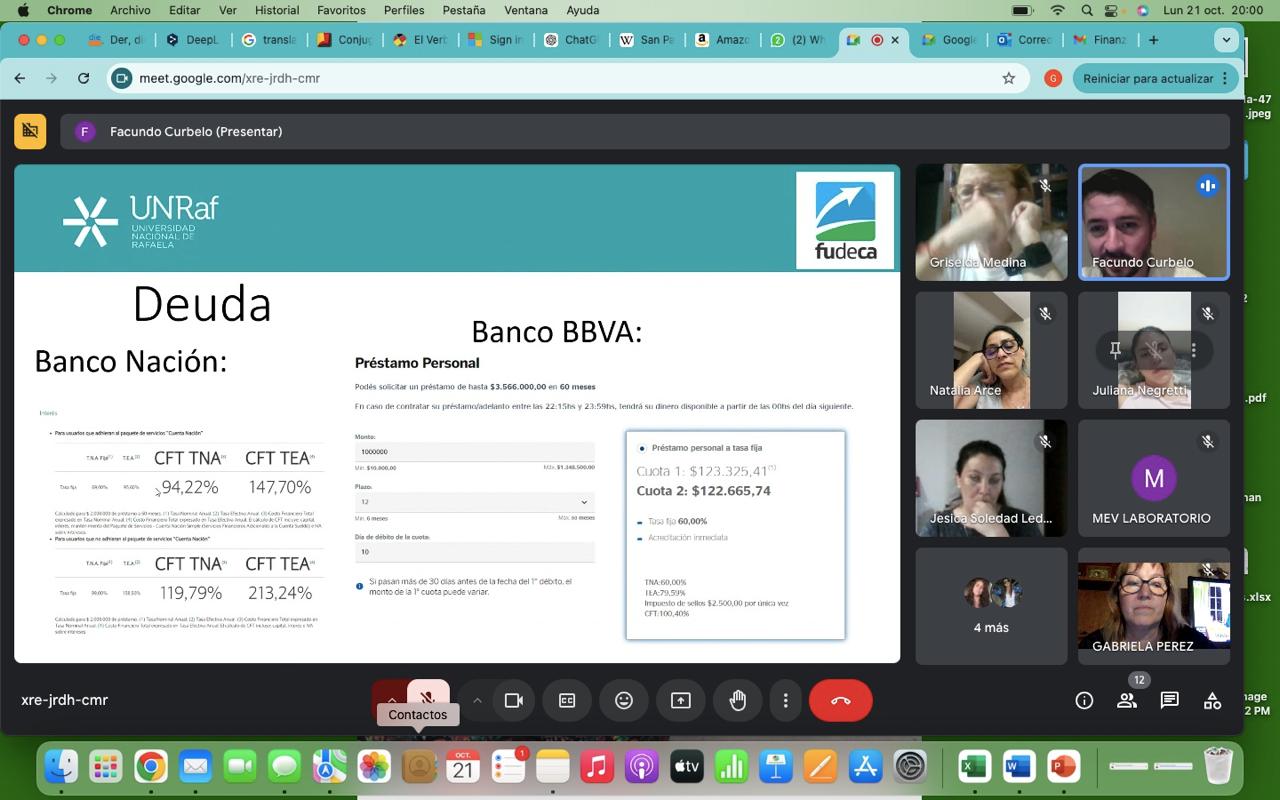The width and height of the screenshot is (1280, 800).
Task: Open the tab search dropdown arrow
Action: (x=1226, y=40)
